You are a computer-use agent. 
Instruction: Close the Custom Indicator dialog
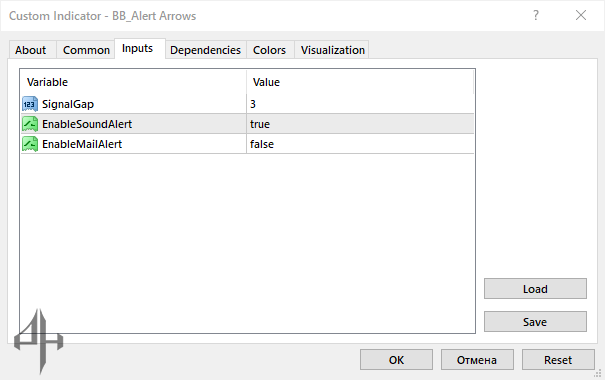[x=581, y=15]
